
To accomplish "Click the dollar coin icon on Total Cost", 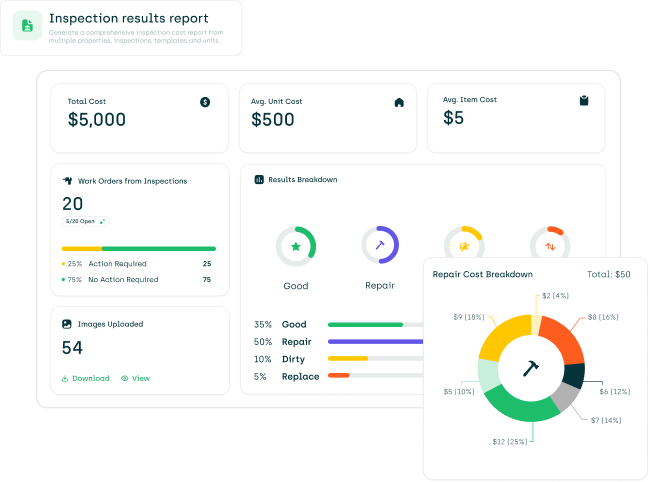I will (205, 101).
